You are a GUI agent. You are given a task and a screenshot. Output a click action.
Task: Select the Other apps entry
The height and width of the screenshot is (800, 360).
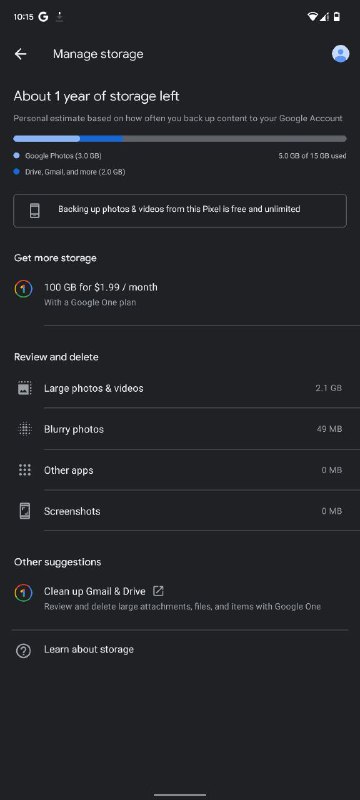coord(180,470)
